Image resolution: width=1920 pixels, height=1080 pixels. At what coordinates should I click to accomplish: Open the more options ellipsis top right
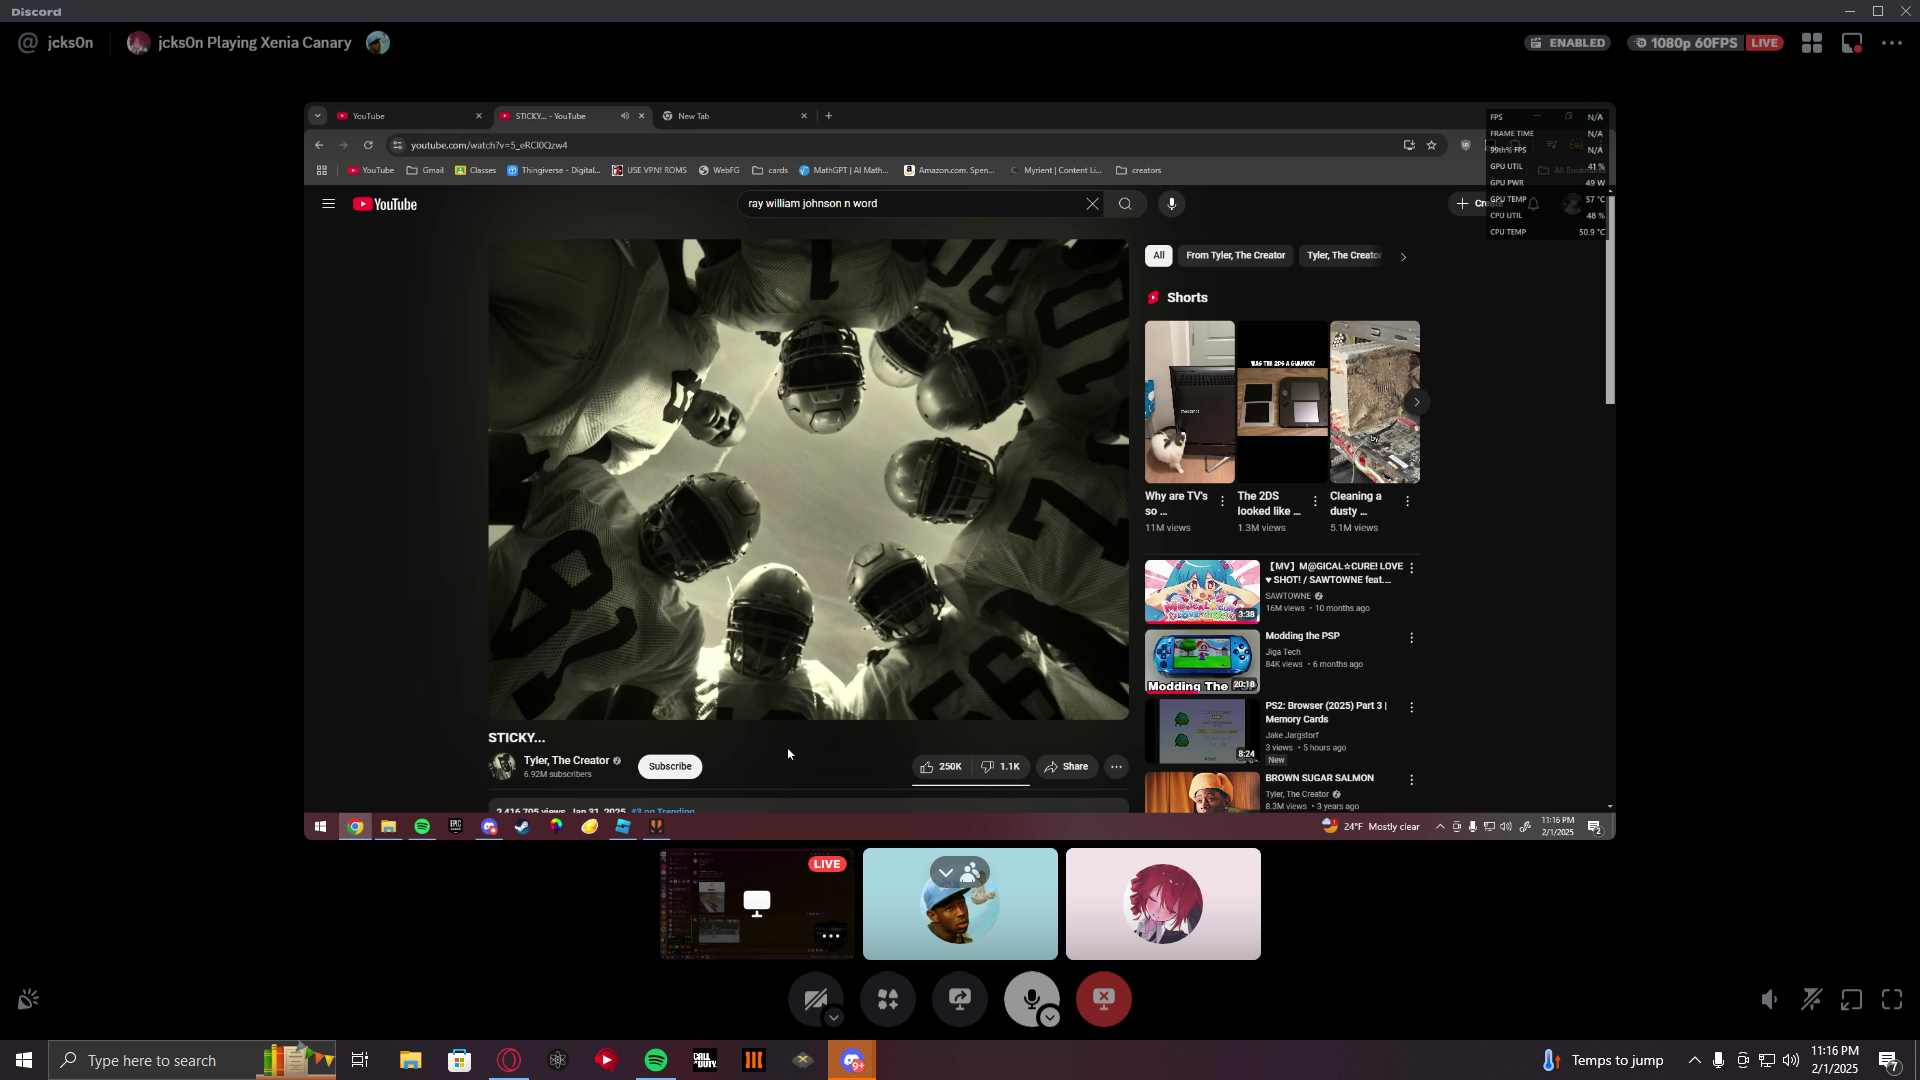(x=1892, y=43)
